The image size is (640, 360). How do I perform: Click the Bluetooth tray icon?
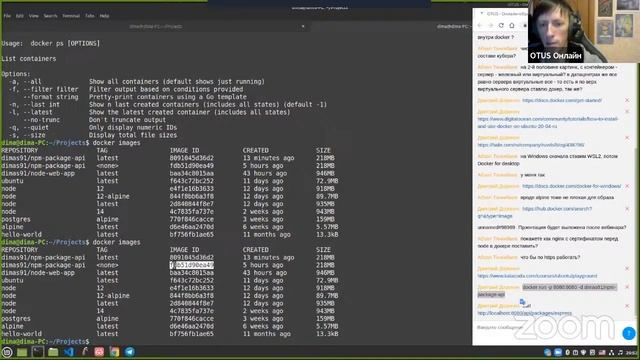[567, 352]
